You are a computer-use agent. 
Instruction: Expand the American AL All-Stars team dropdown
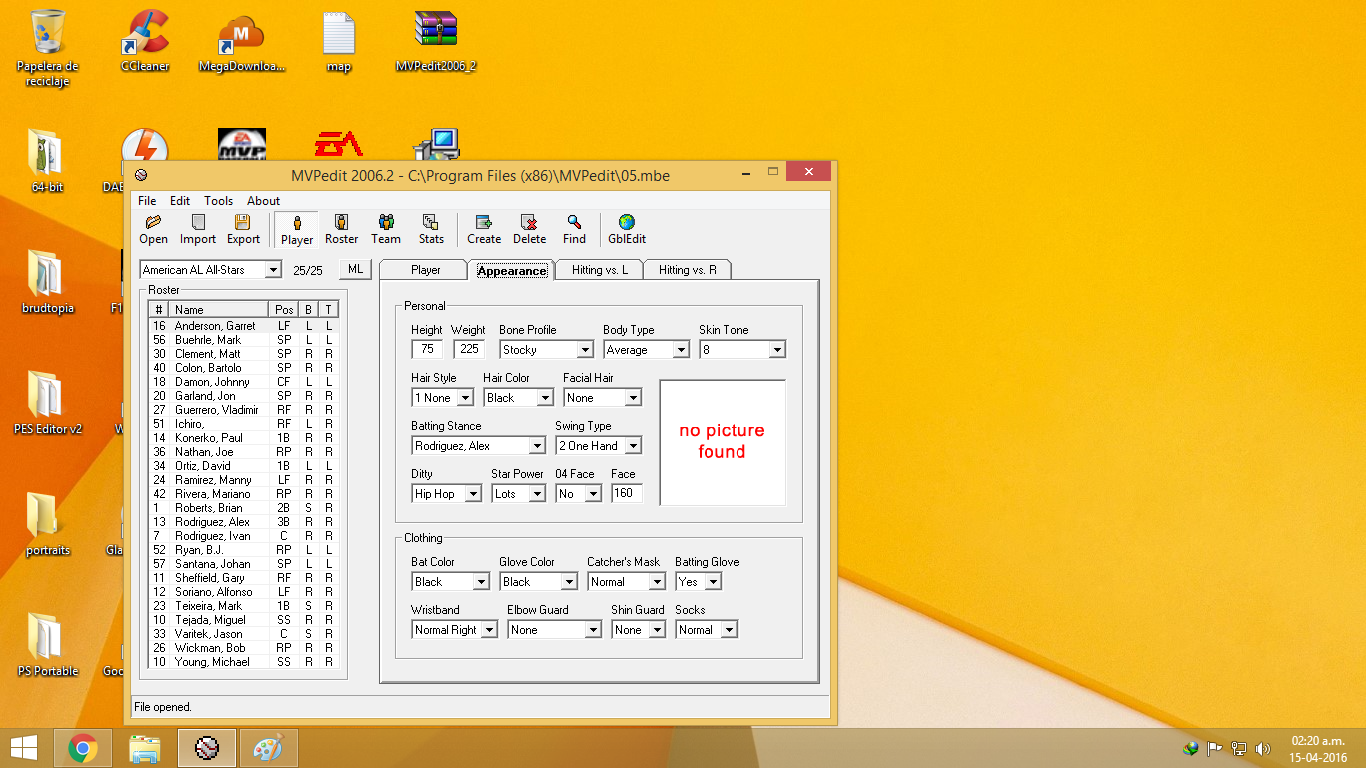coord(273,270)
